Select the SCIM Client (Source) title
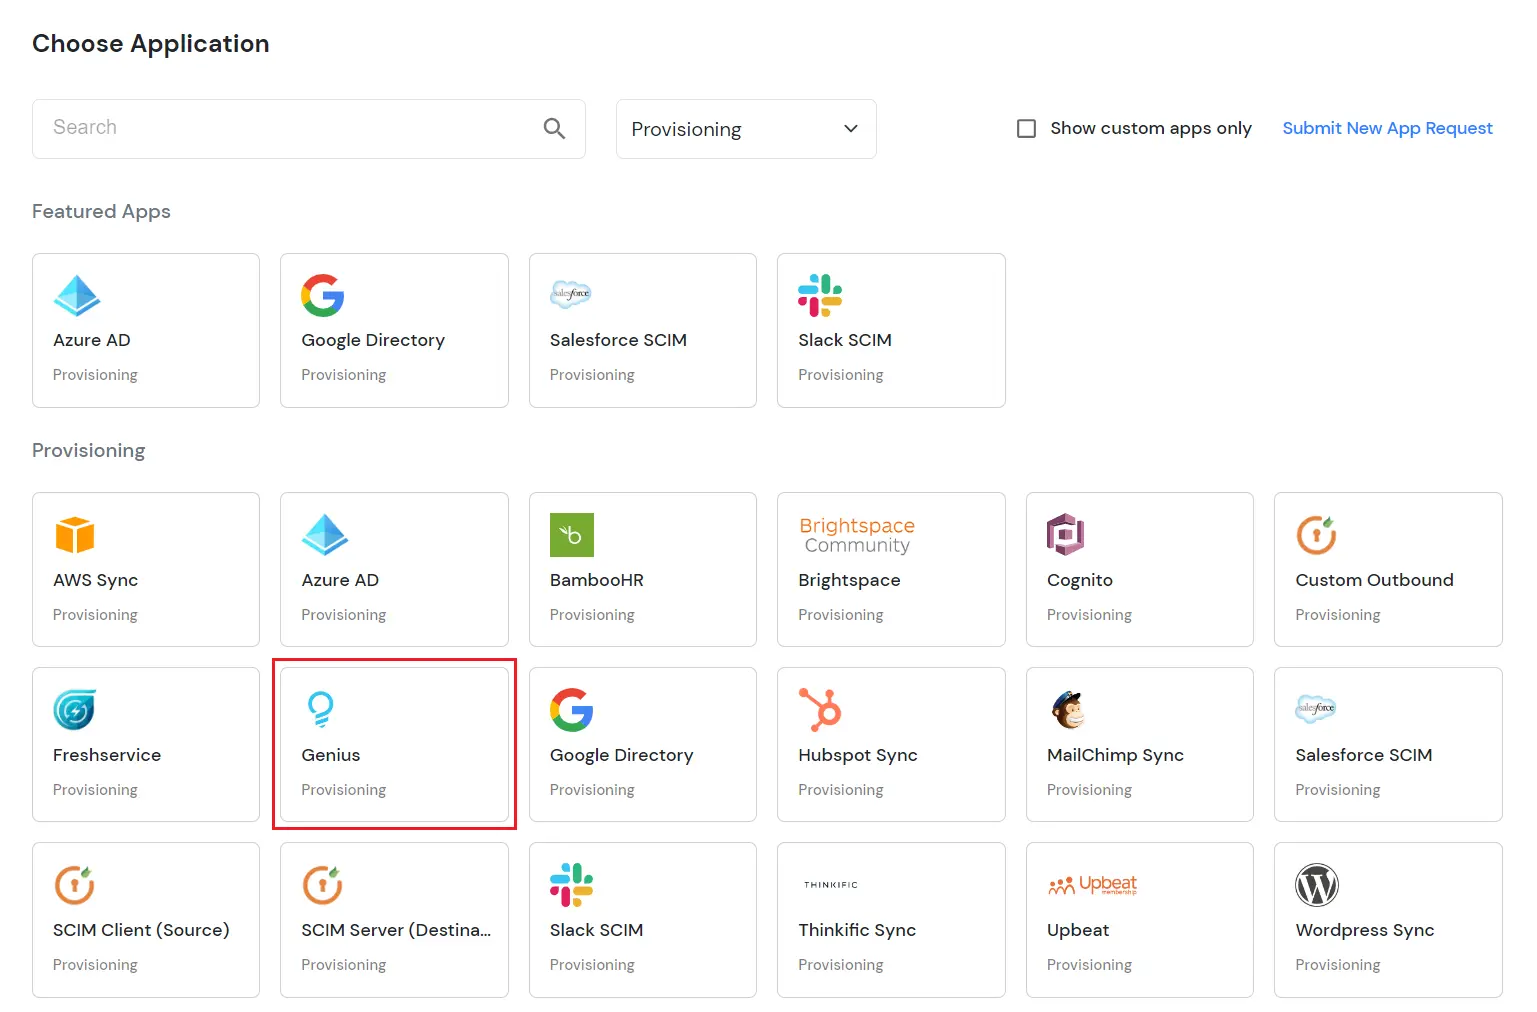Screen dimensions: 1537x1012 tap(141, 930)
